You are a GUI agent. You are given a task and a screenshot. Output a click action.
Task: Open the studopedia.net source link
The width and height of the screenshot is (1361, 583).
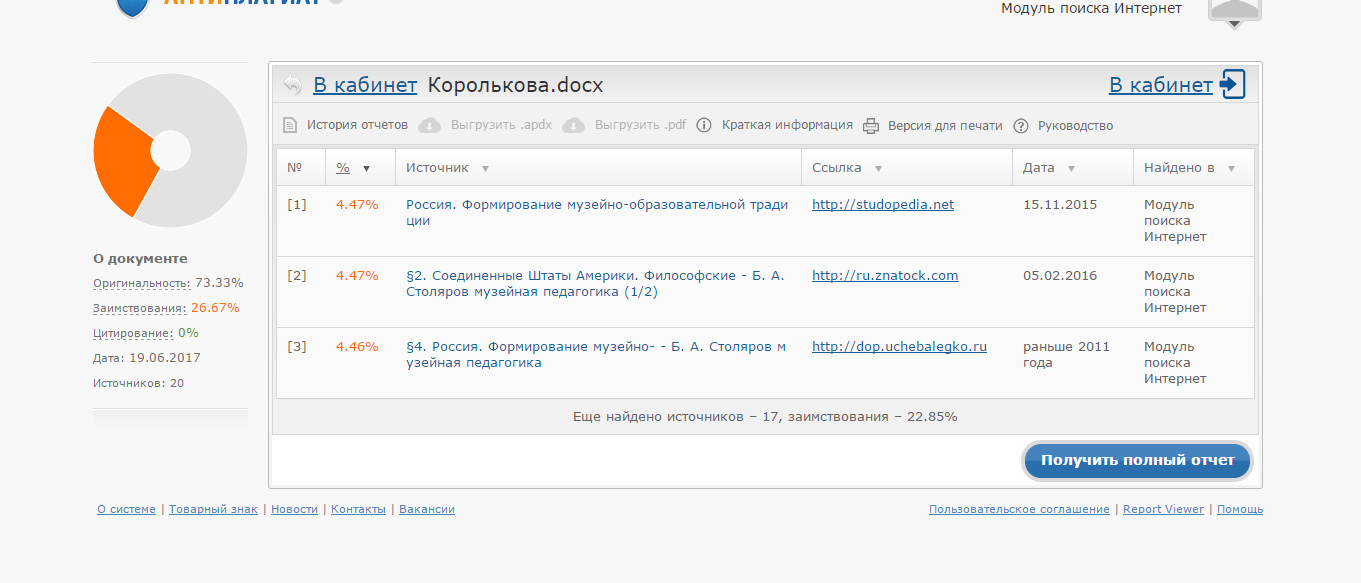click(x=882, y=205)
